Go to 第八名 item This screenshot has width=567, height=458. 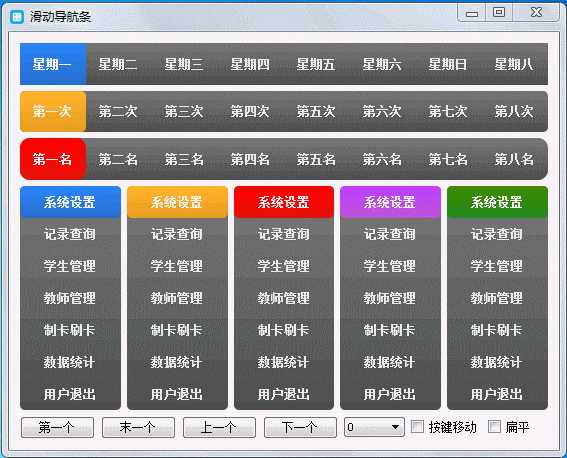514,159
